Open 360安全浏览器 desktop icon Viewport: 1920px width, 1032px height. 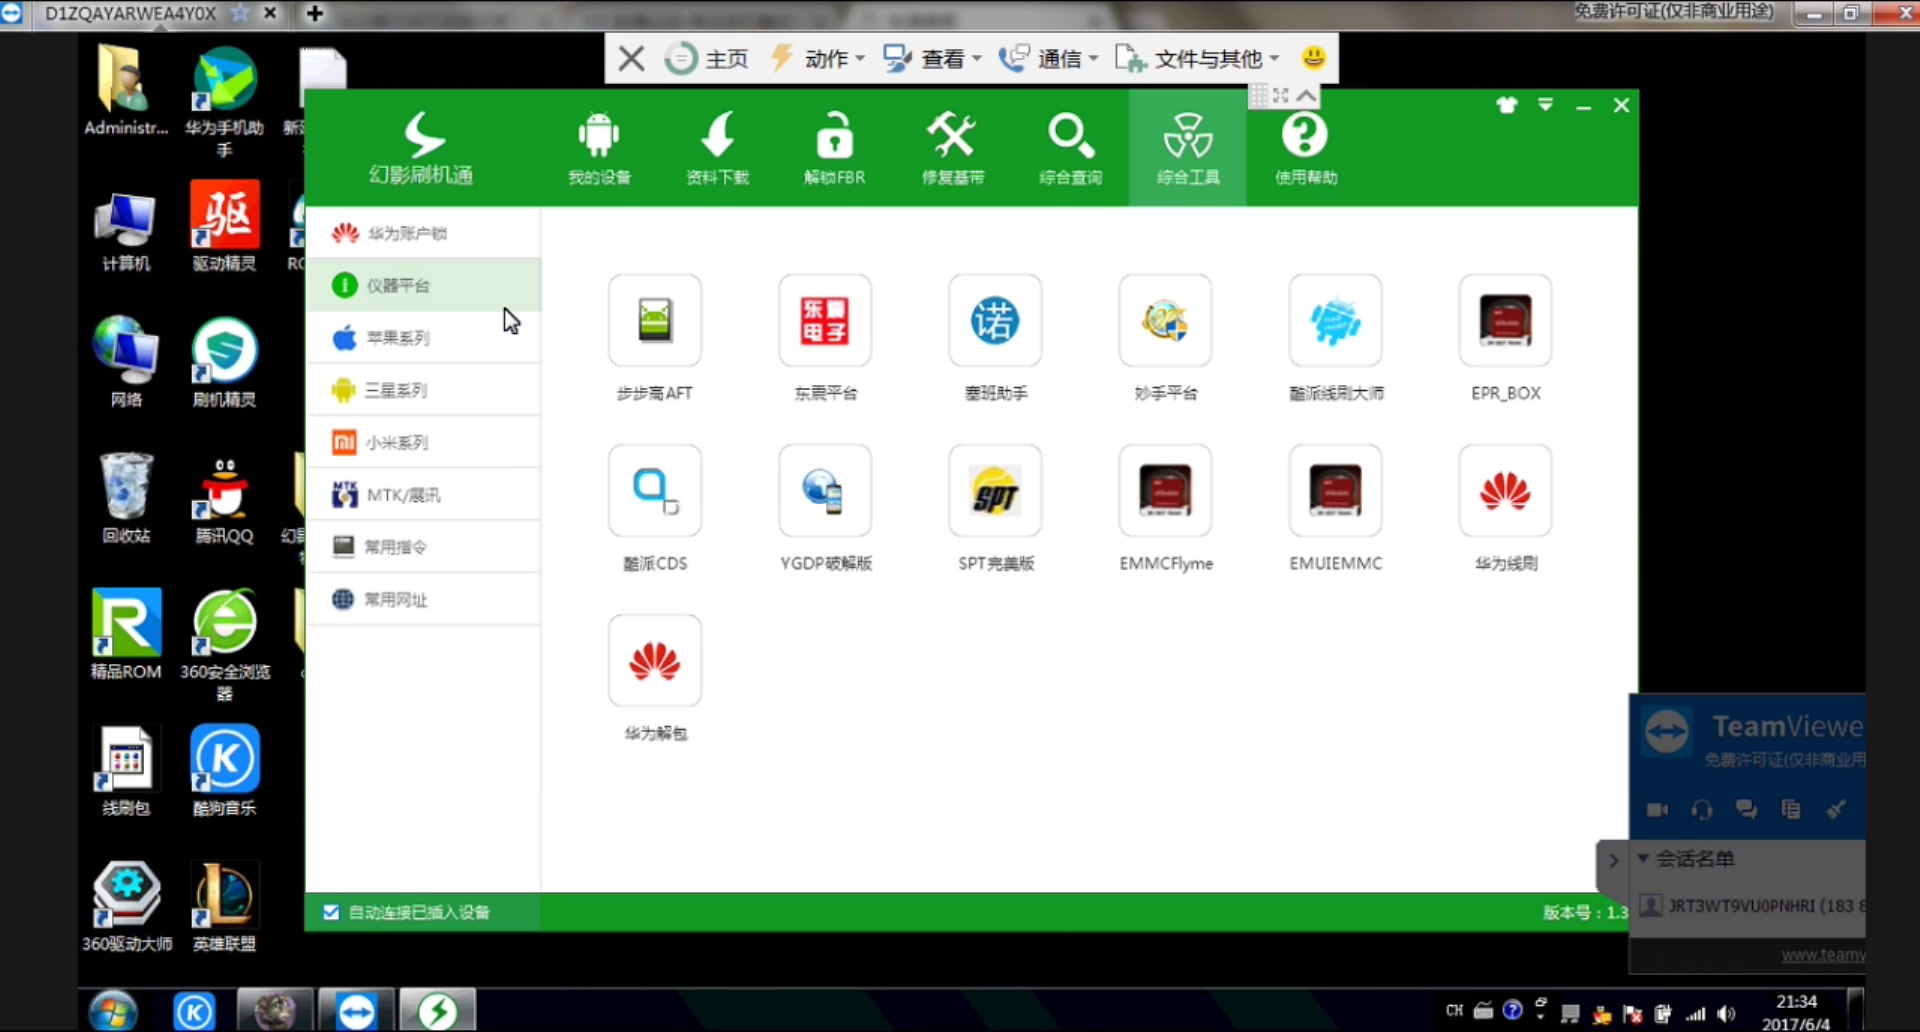pyautogui.click(x=224, y=645)
